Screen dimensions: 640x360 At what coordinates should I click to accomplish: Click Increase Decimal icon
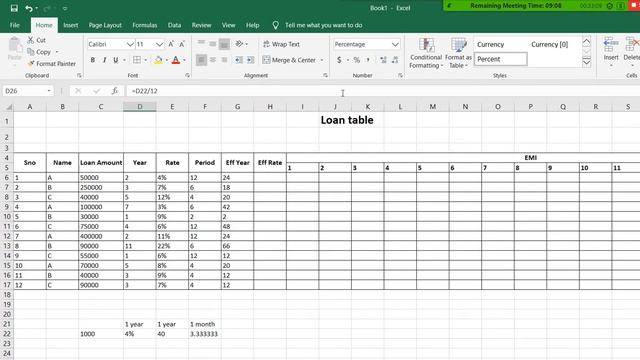(383, 60)
